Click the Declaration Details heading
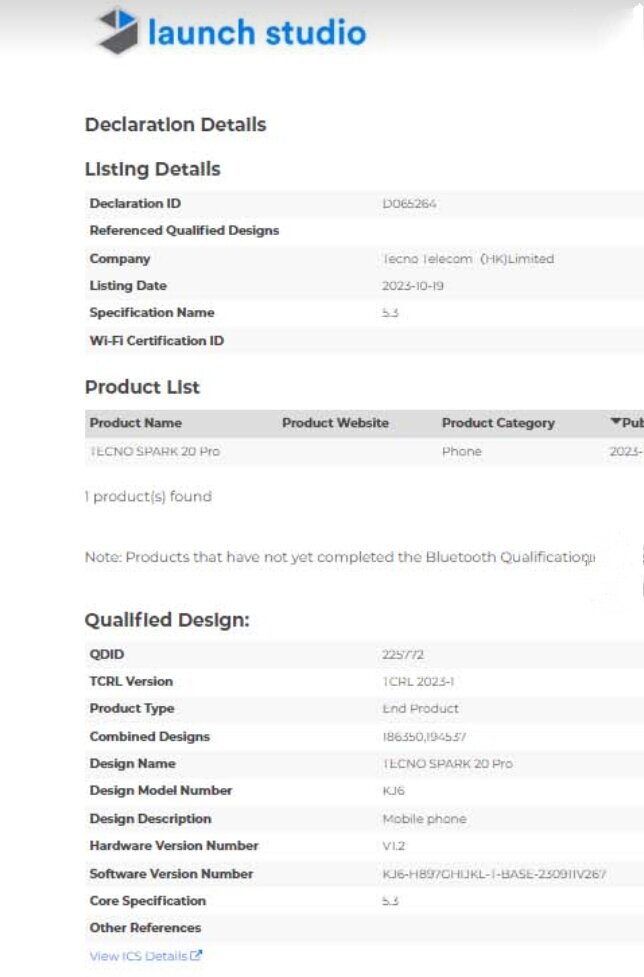The image size is (644, 977). [x=176, y=125]
